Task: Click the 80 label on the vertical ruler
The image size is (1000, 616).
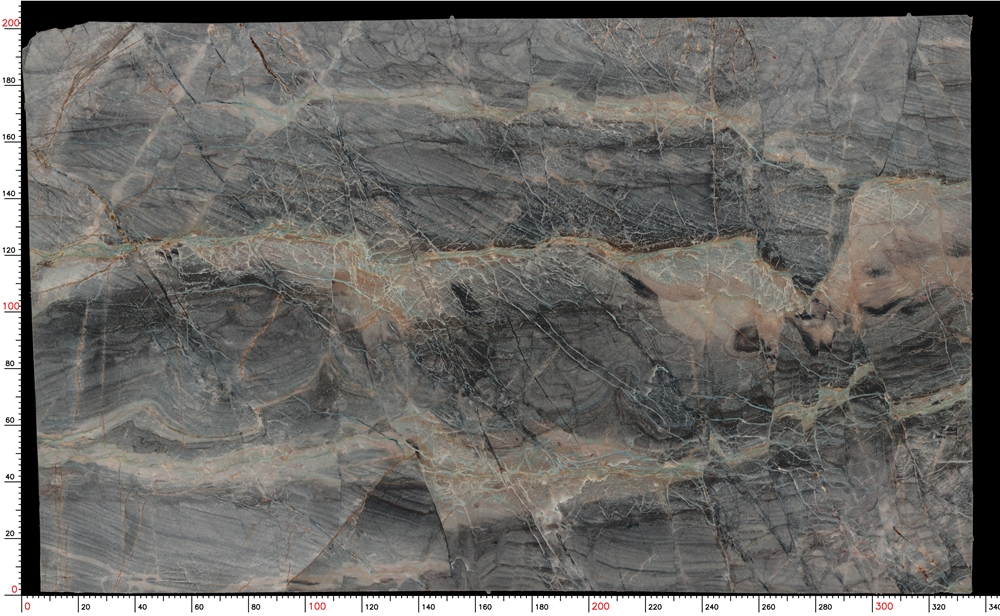Action: (x=9, y=362)
